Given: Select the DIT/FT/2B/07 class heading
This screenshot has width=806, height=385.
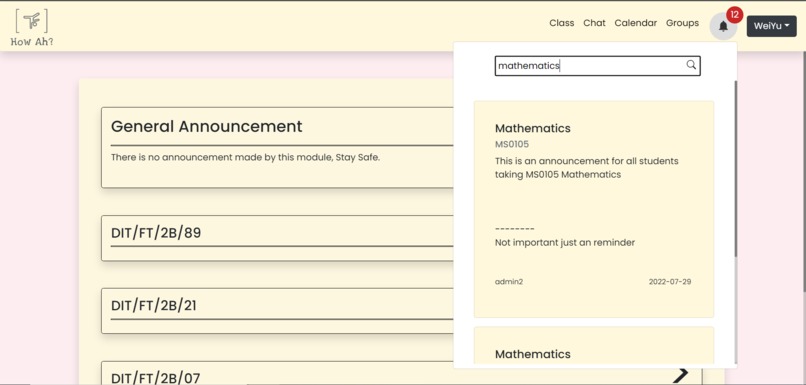Looking at the screenshot, I should coord(156,378).
